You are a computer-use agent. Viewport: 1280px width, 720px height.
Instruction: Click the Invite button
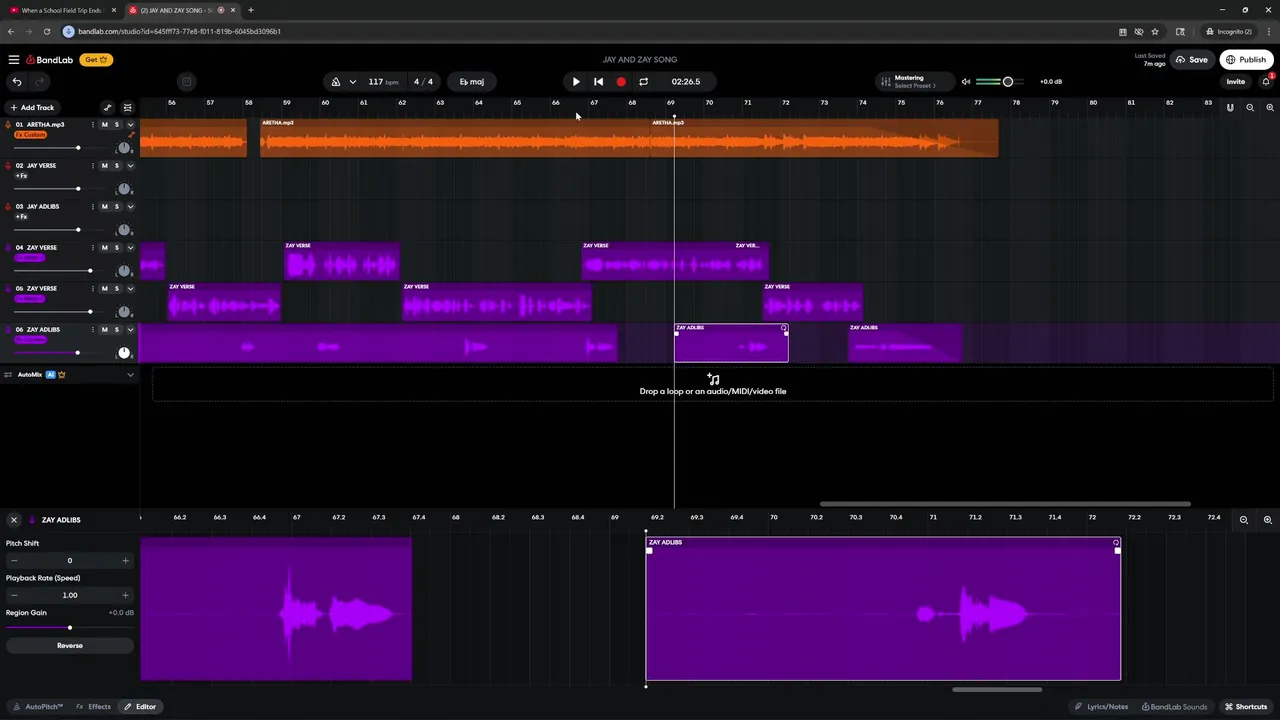(x=1236, y=82)
